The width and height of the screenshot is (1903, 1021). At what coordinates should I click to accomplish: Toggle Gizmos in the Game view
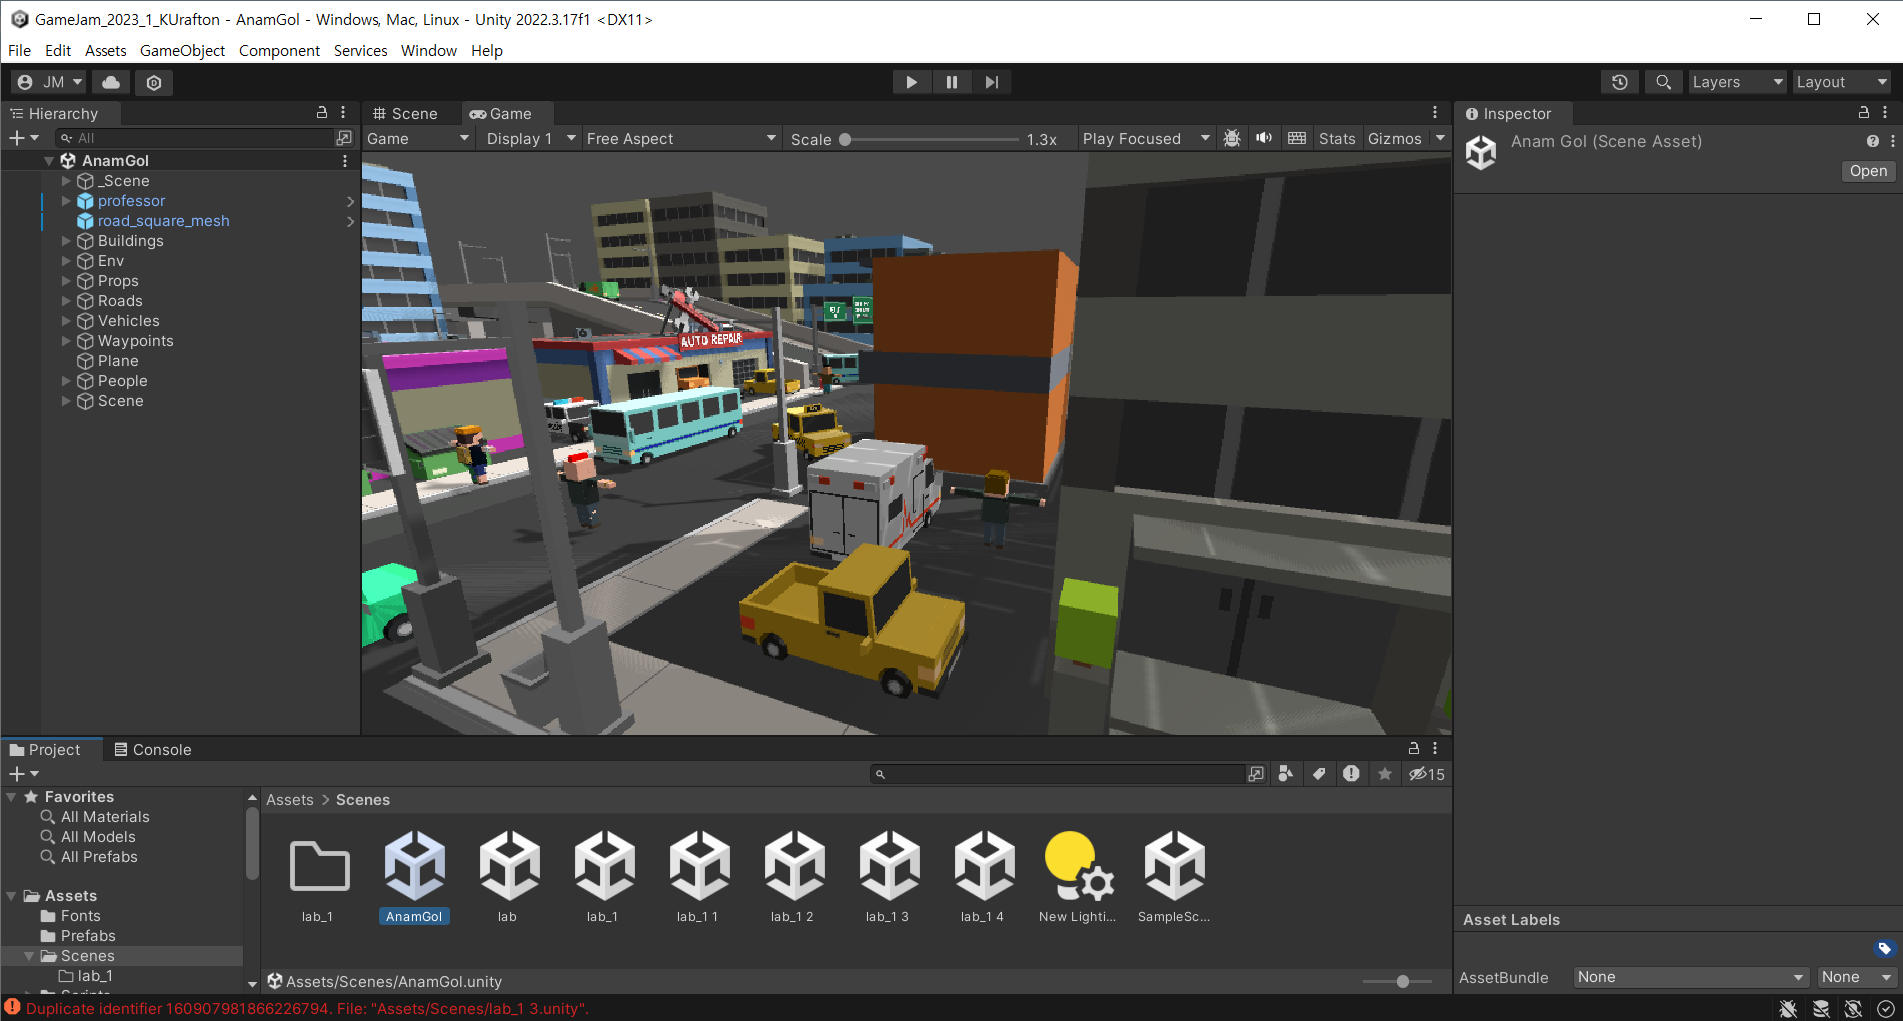coord(1394,139)
